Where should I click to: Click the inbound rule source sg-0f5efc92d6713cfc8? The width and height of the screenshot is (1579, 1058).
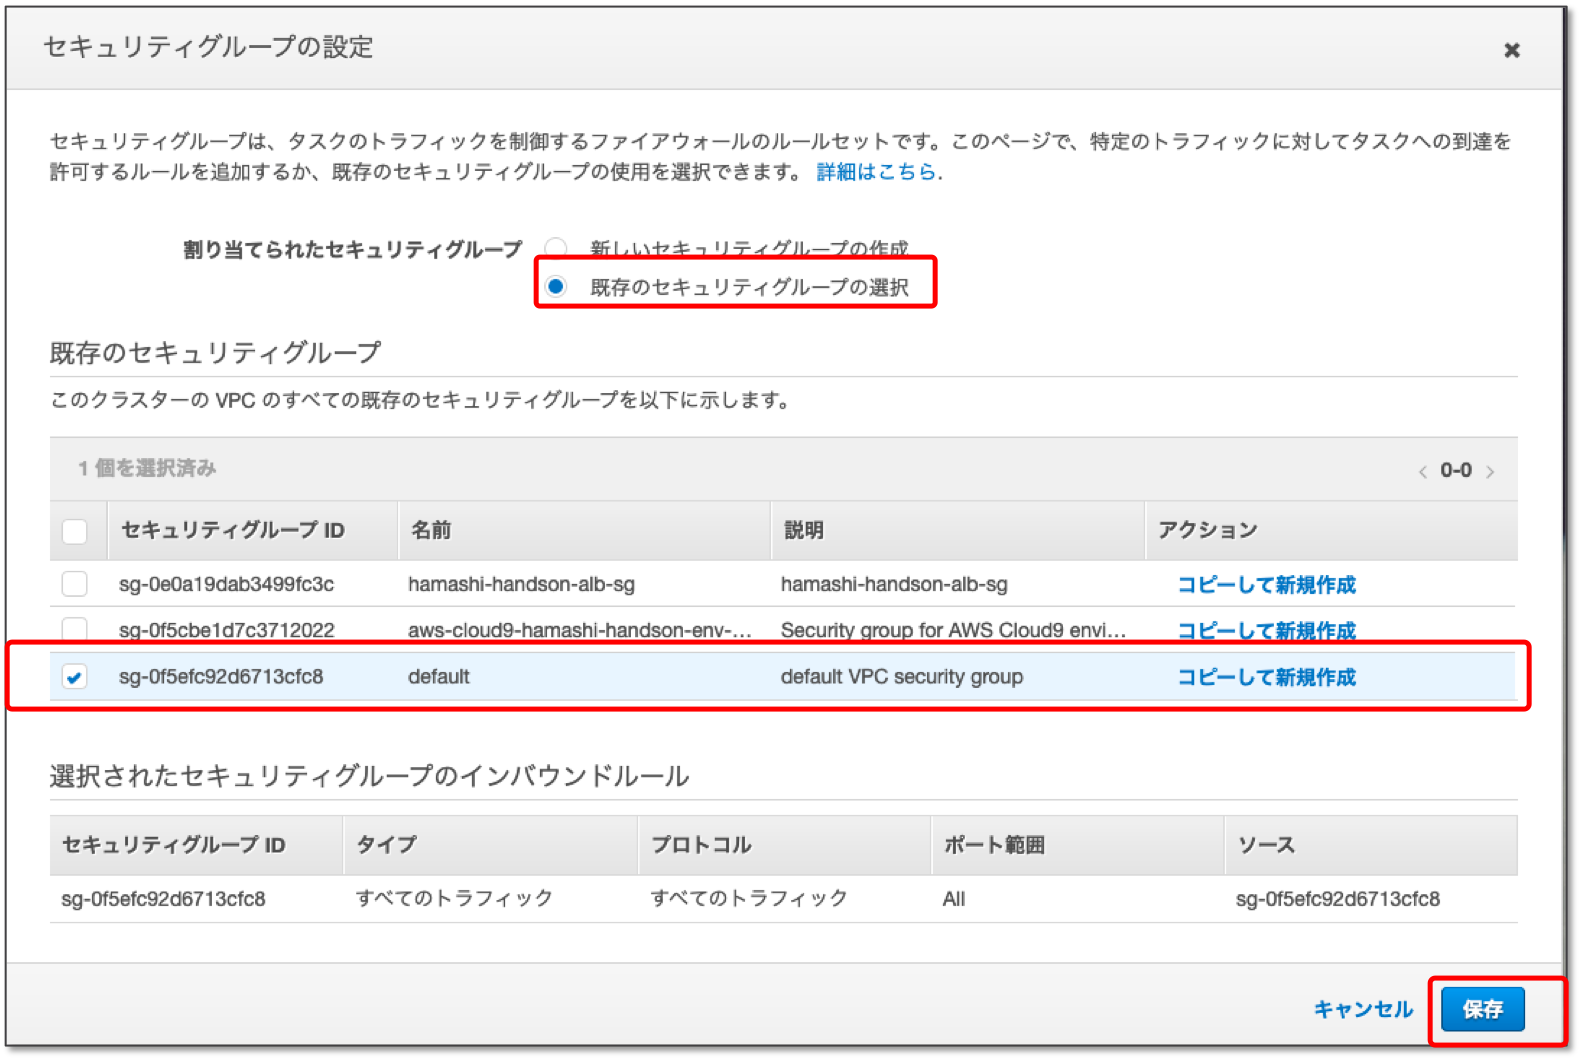click(x=1338, y=899)
